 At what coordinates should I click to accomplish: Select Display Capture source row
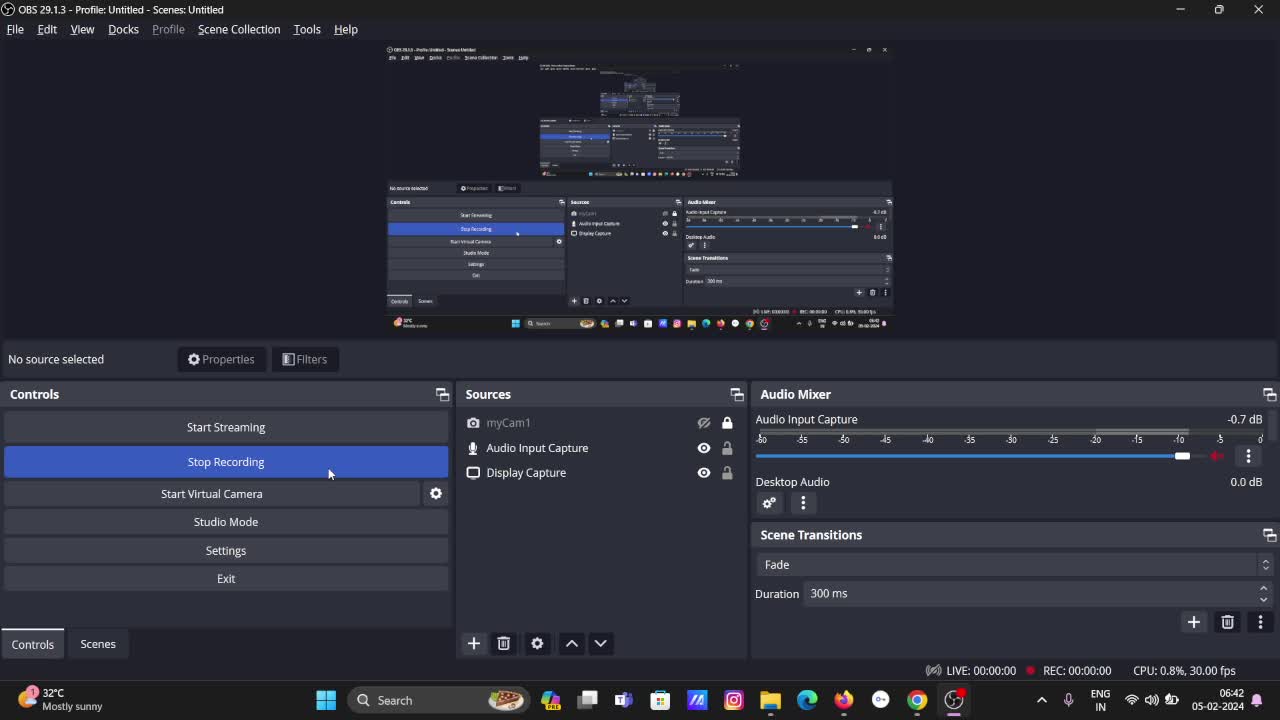pyautogui.click(x=600, y=473)
